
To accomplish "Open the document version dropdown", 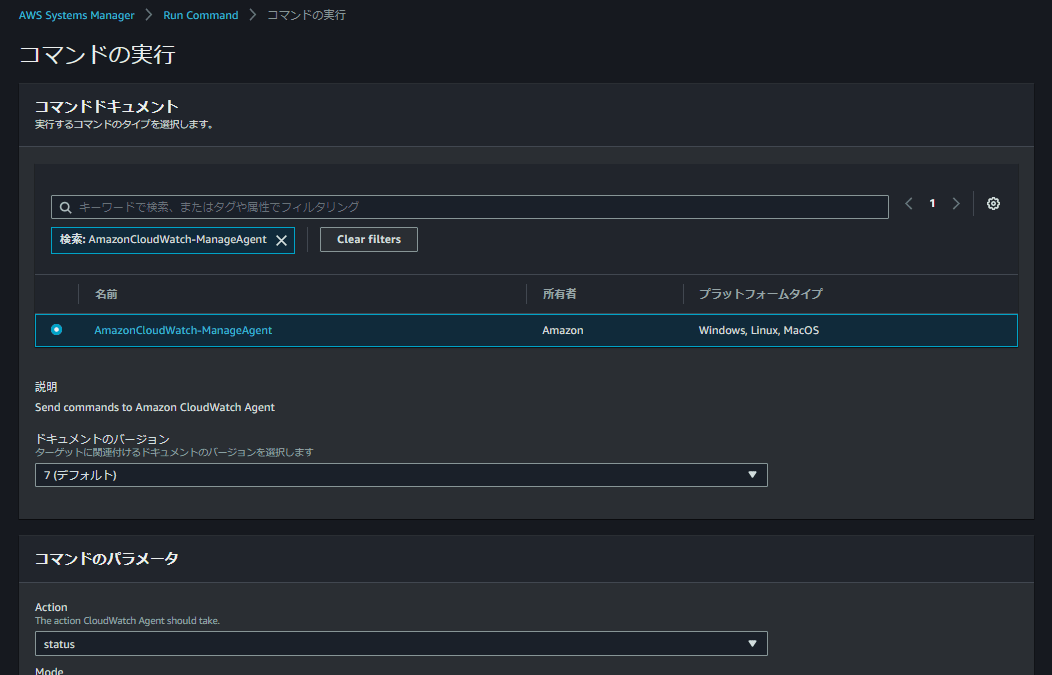I will pyautogui.click(x=401, y=475).
